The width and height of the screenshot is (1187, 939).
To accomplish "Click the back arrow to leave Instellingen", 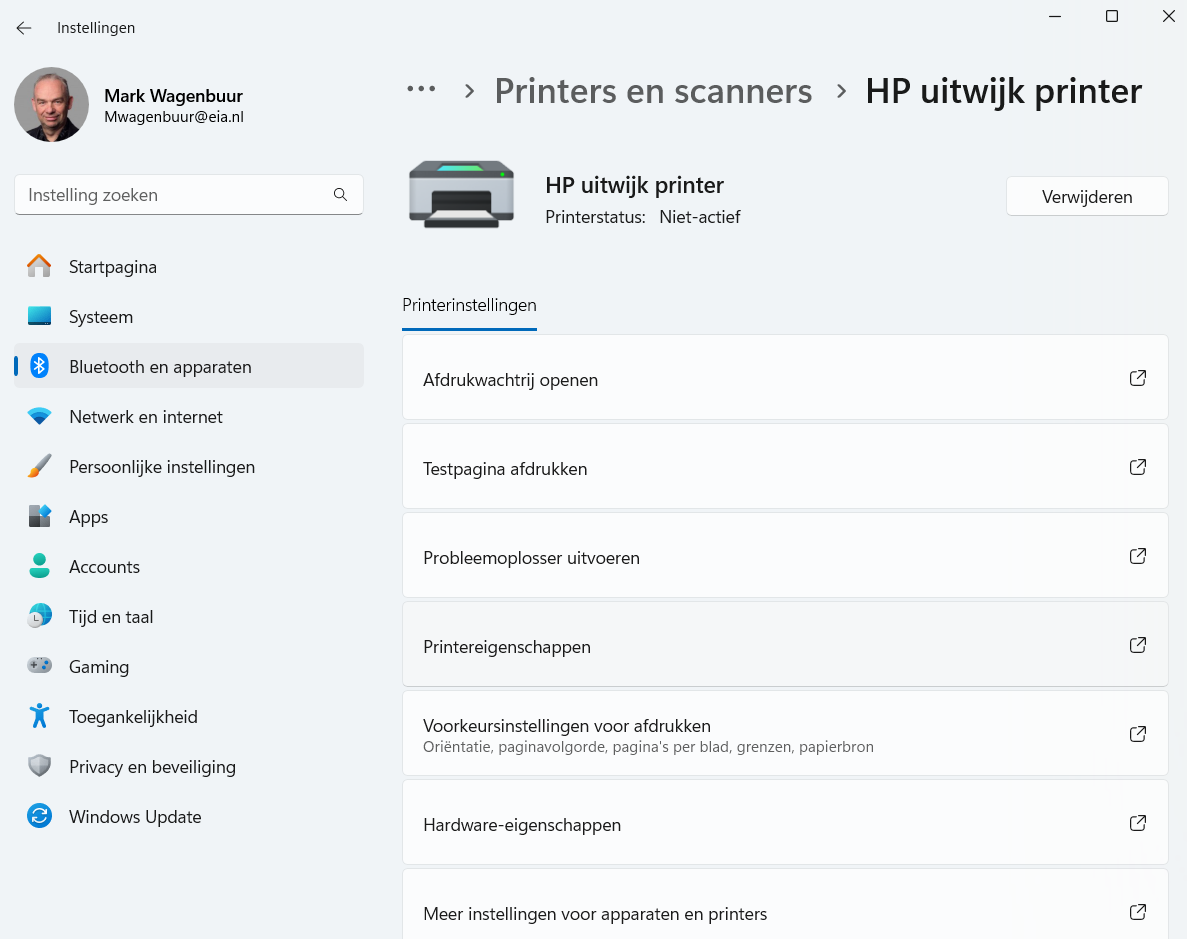I will 23,28.
